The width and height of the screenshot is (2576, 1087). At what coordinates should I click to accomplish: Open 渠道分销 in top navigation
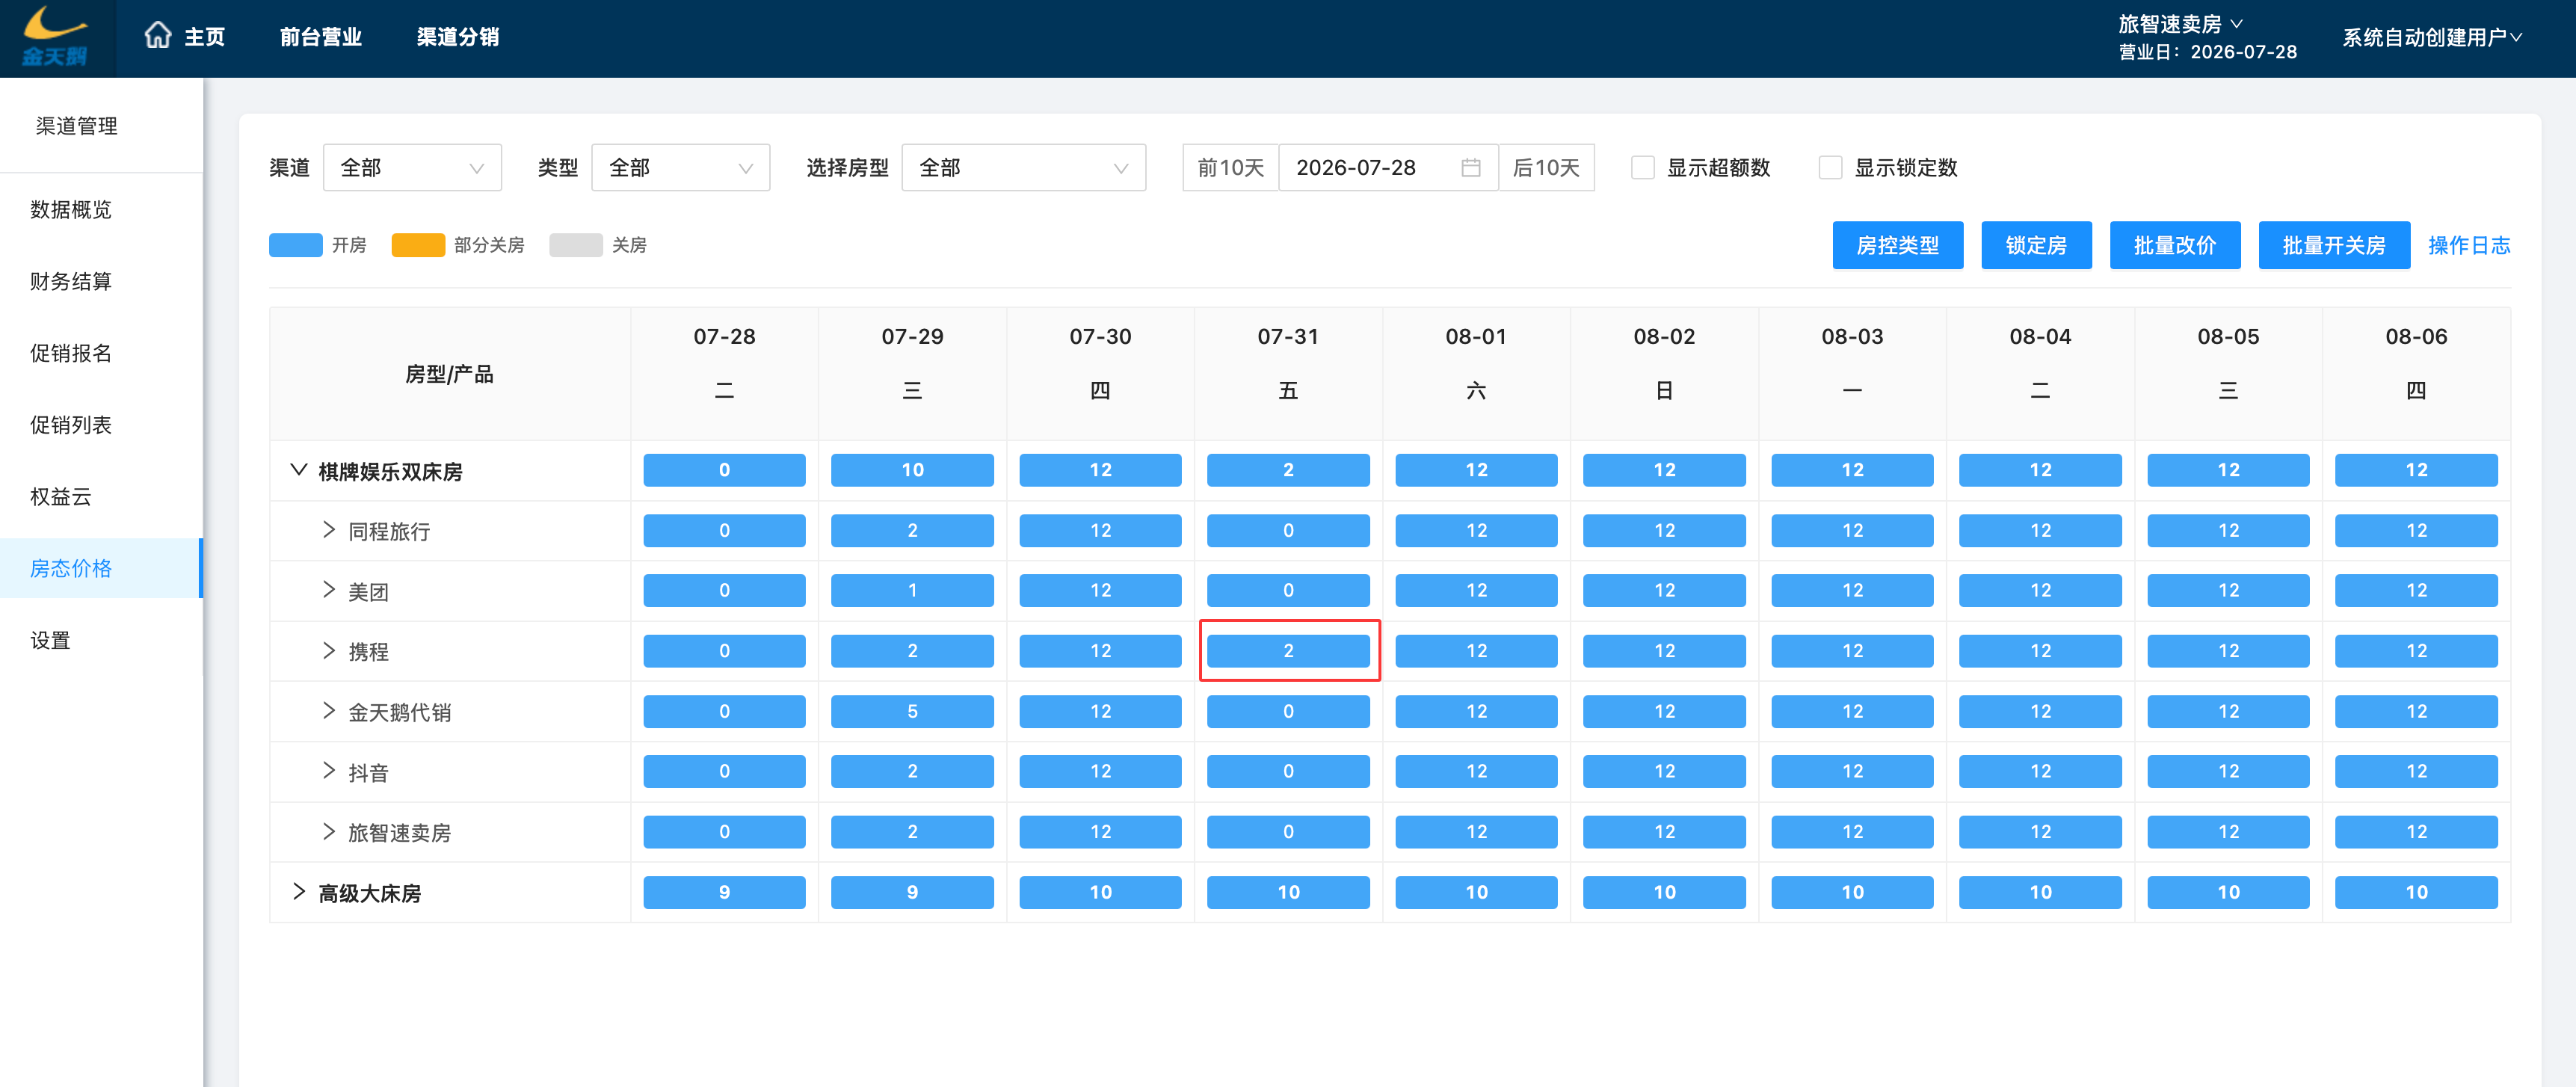458,37
